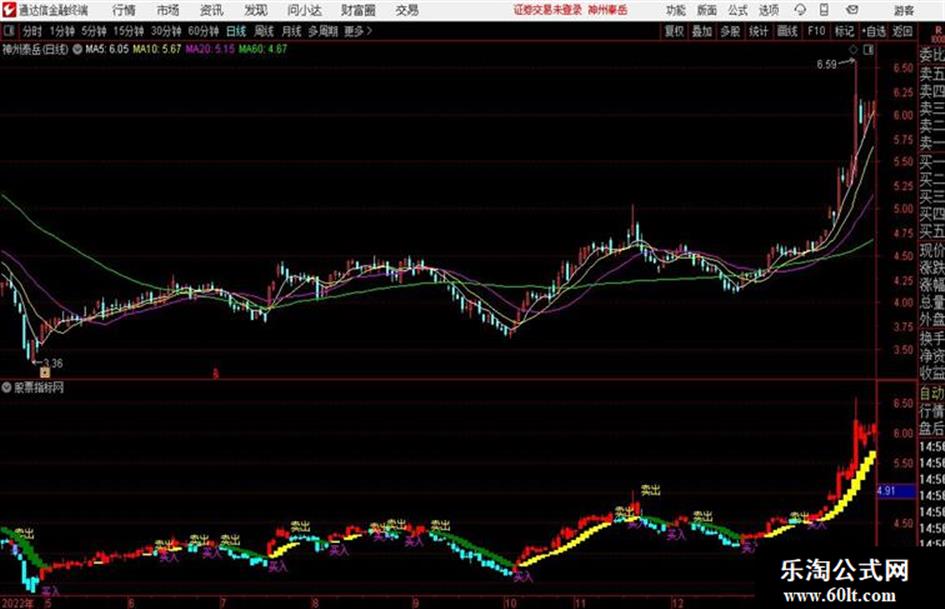Viewport: 945px width, 609px height.
Task: Click month 12 on the time axis
Action: [x=678, y=603]
